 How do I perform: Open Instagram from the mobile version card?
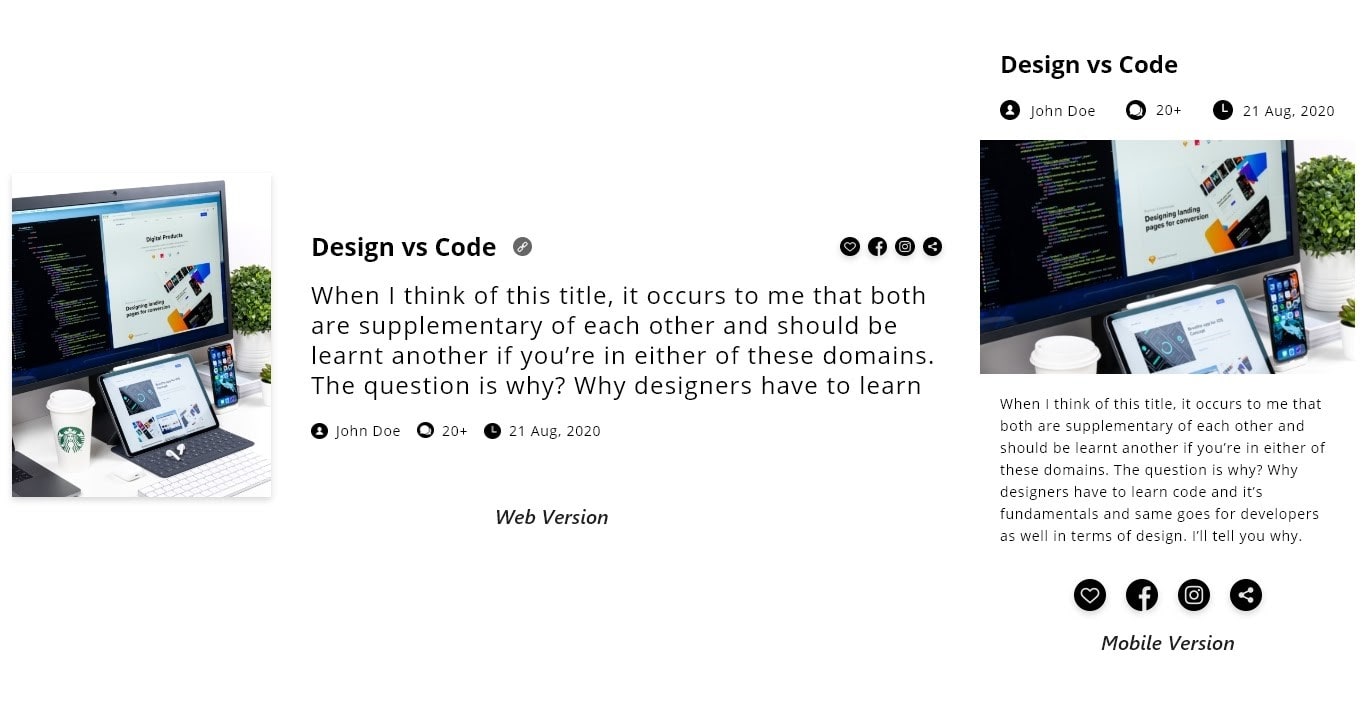tap(1194, 595)
